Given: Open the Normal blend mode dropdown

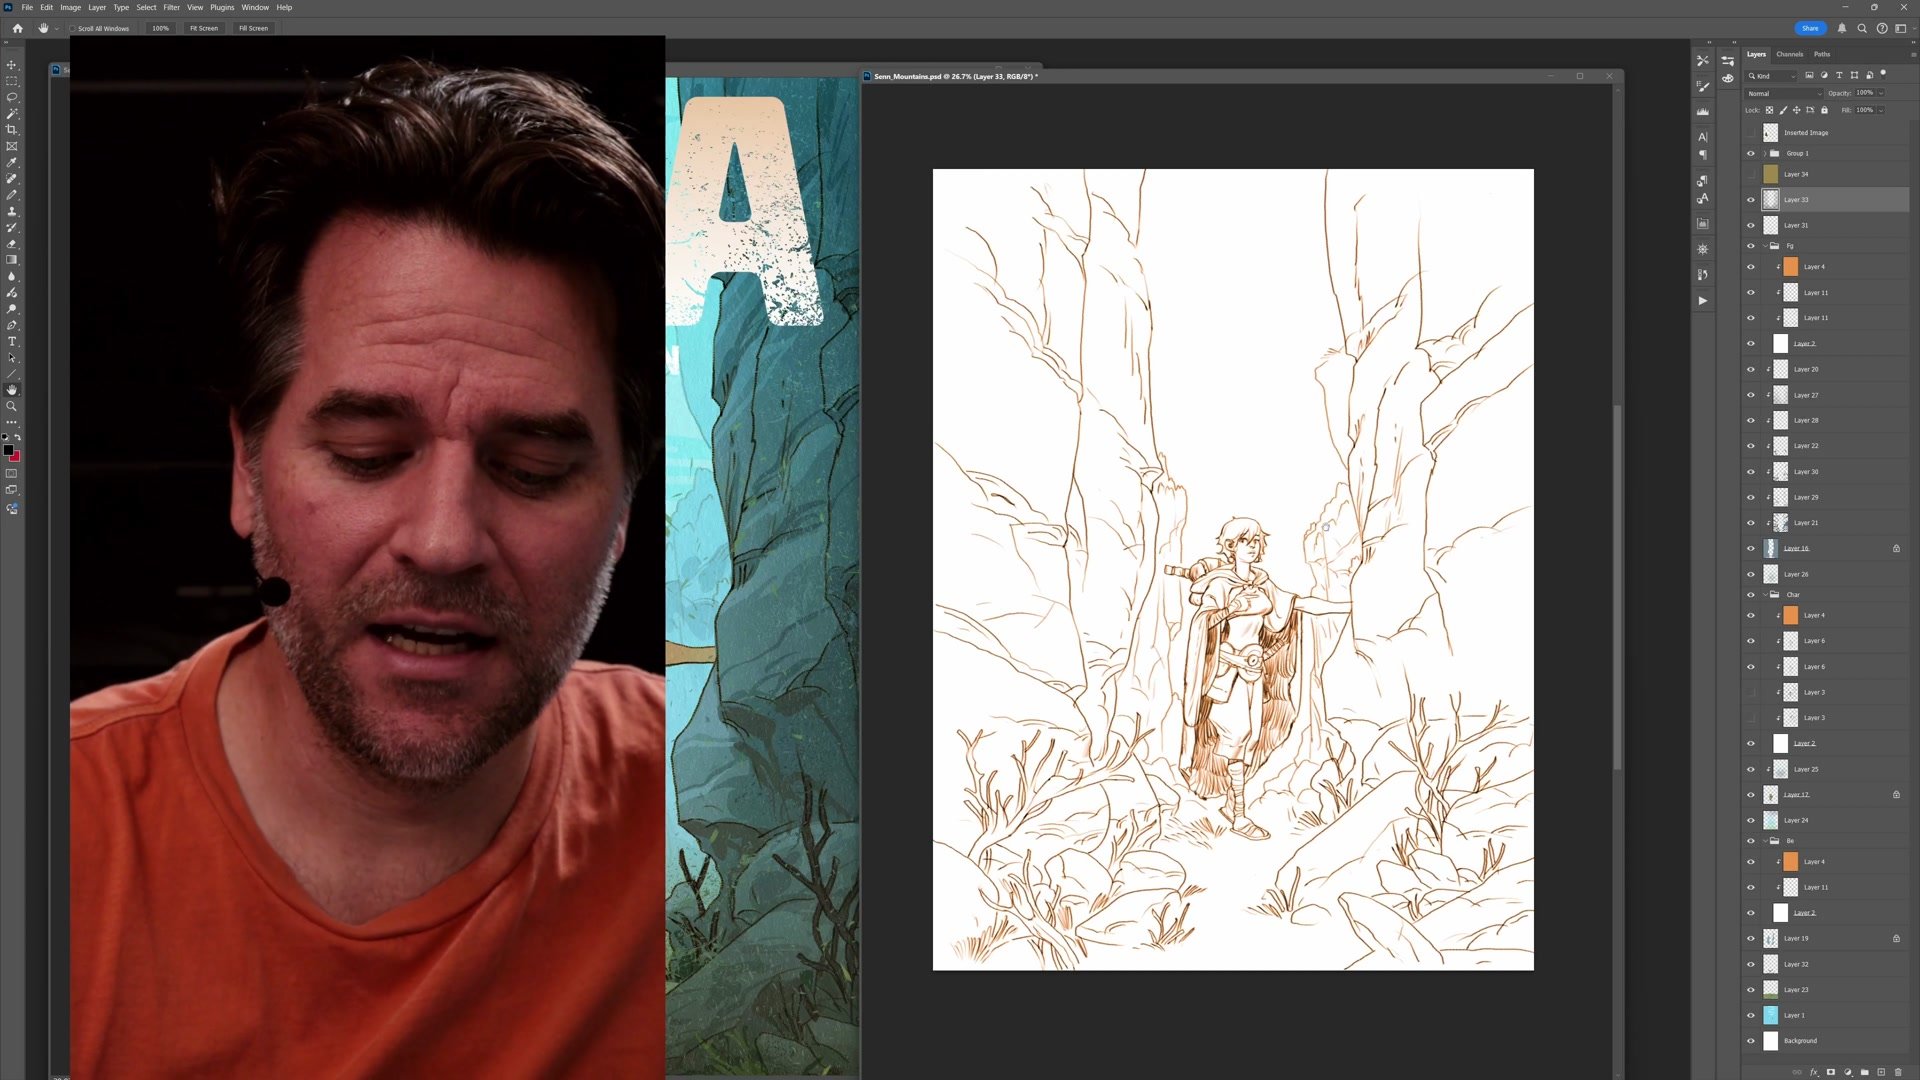Looking at the screenshot, I should click(1785, 93).
